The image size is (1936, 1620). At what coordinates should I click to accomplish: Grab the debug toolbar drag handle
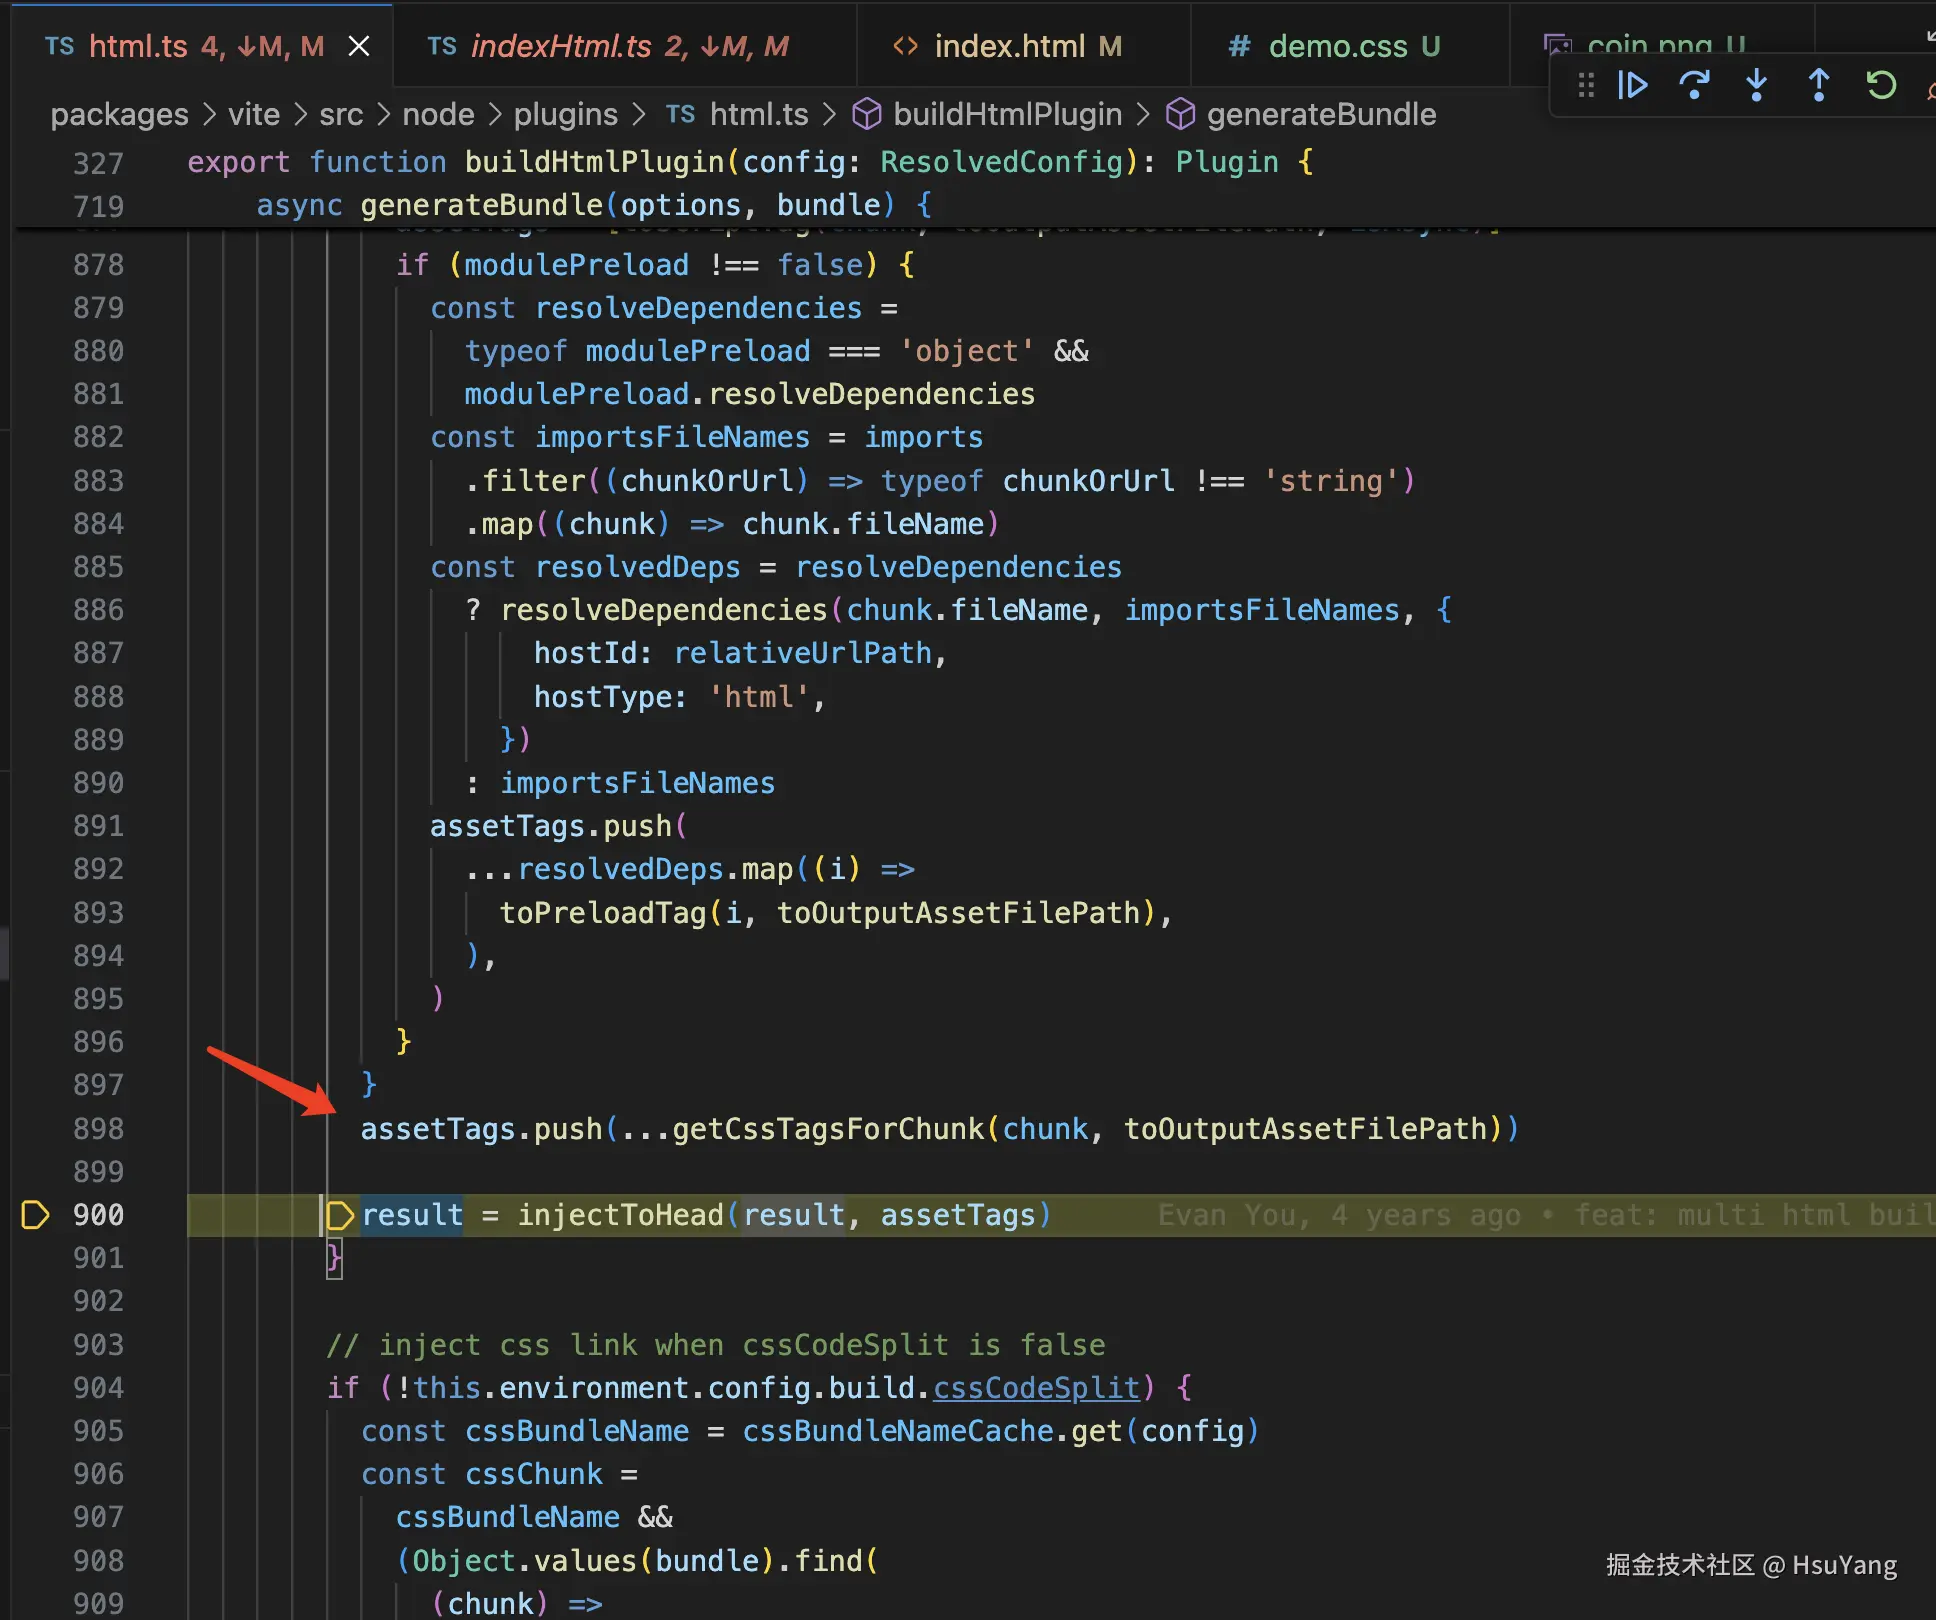tap(1585, 86)
